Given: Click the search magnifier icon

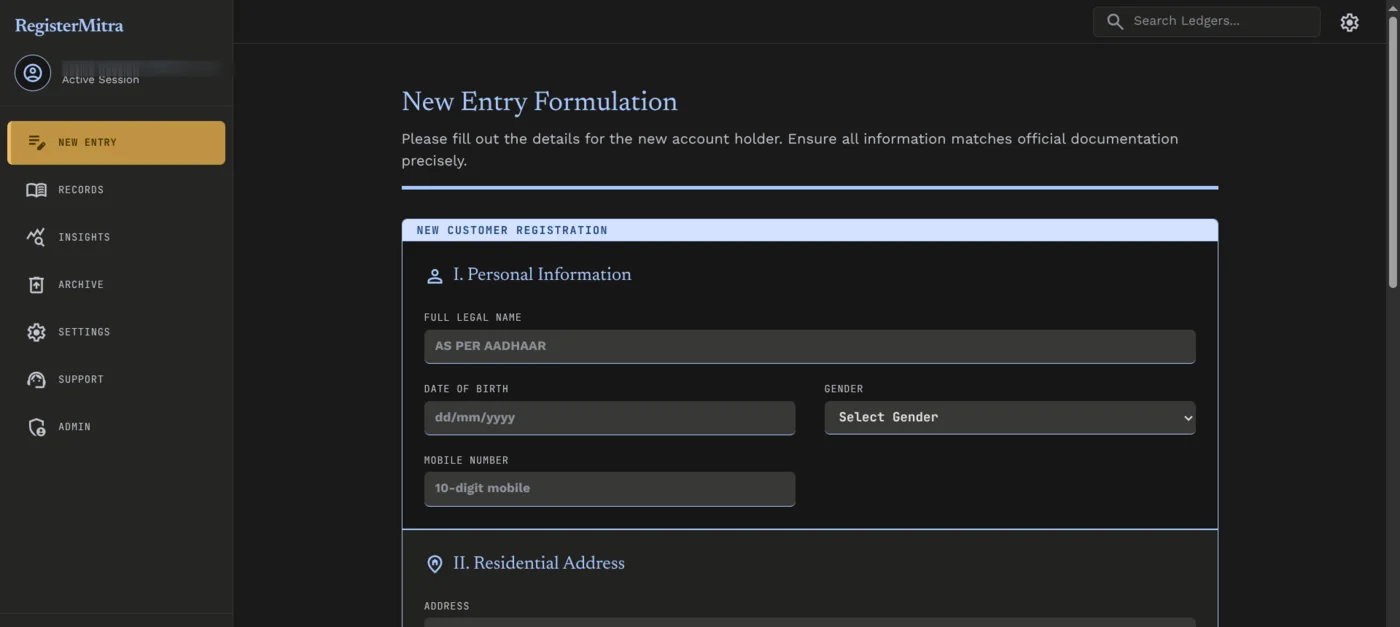Looking at the screenshot, I should (1115, 21).
